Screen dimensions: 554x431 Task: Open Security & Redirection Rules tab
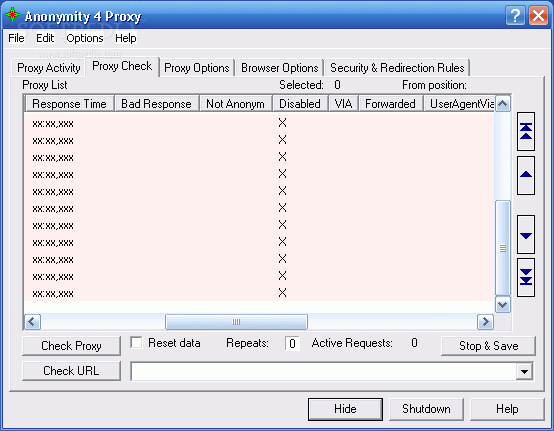(x=397, y=67)
